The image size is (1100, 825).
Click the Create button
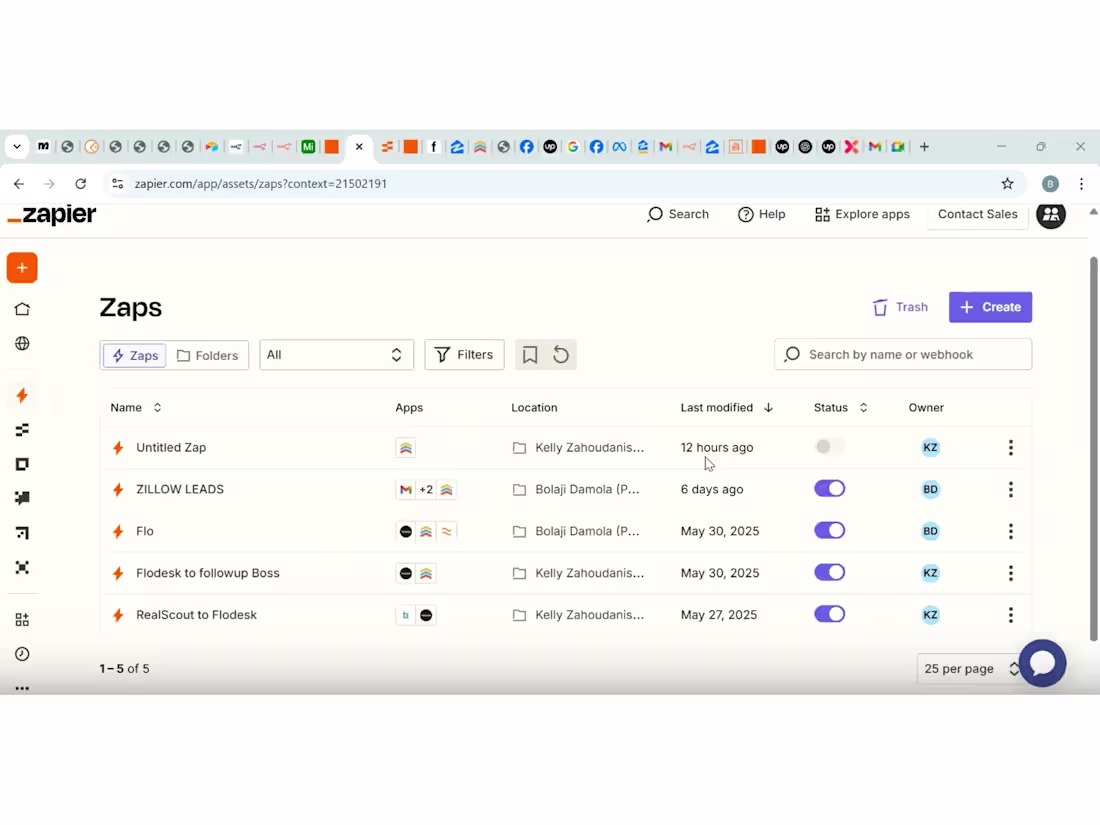[990, 307]
